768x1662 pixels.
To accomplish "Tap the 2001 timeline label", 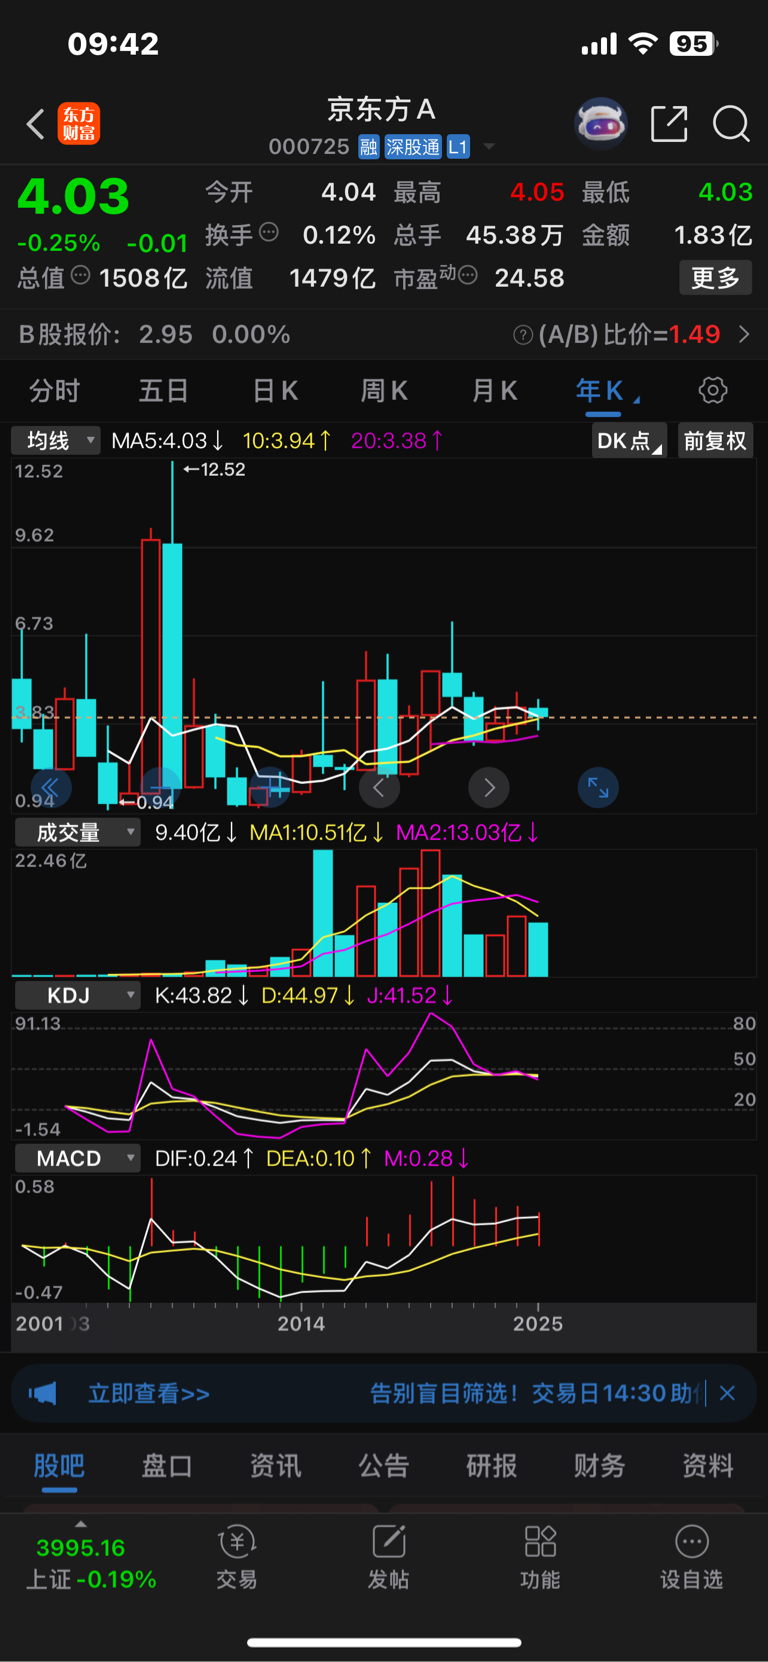I will pyautogui.click(x=40, y=1323).
